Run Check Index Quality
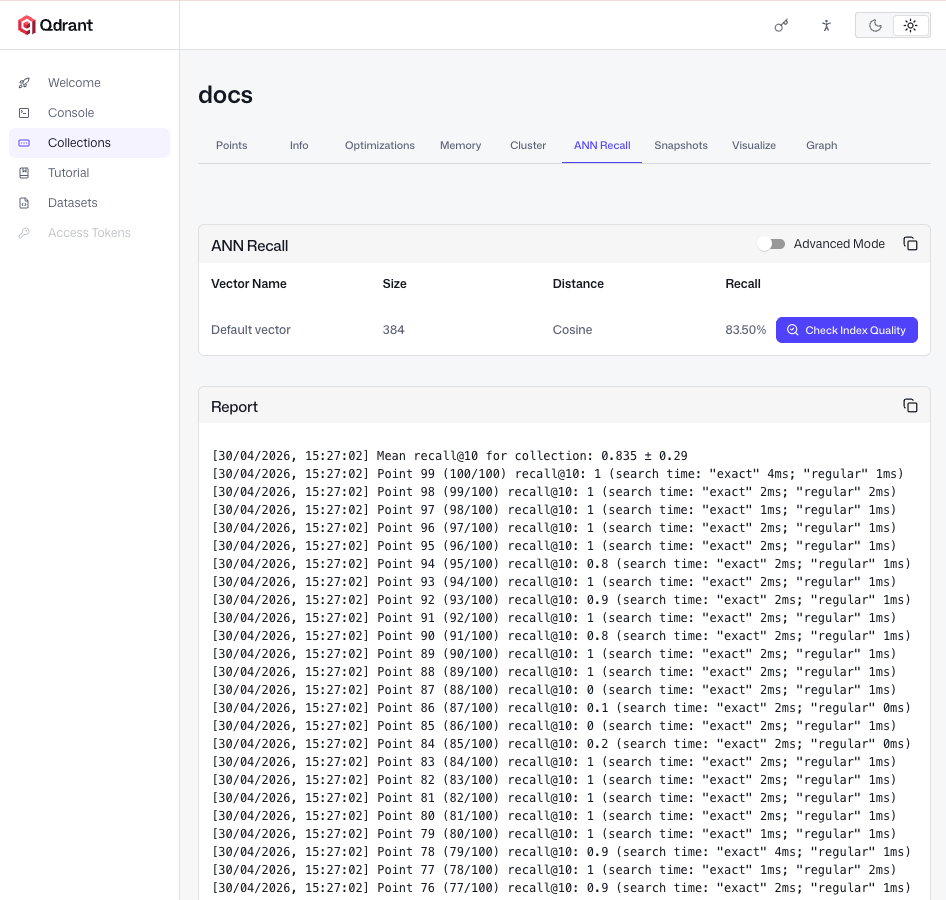 pos(846,330)
